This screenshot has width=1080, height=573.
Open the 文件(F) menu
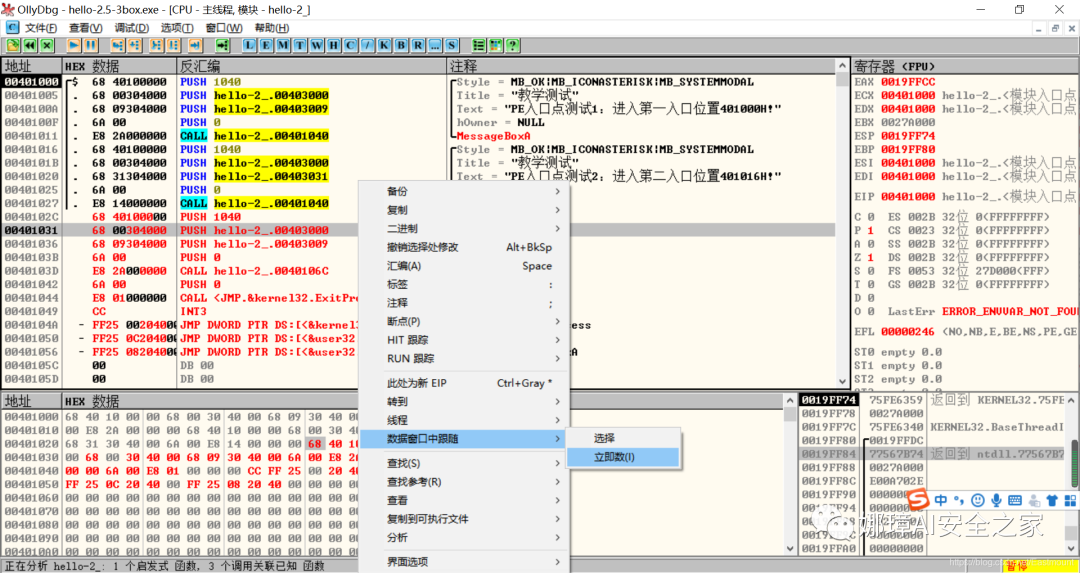41,28
